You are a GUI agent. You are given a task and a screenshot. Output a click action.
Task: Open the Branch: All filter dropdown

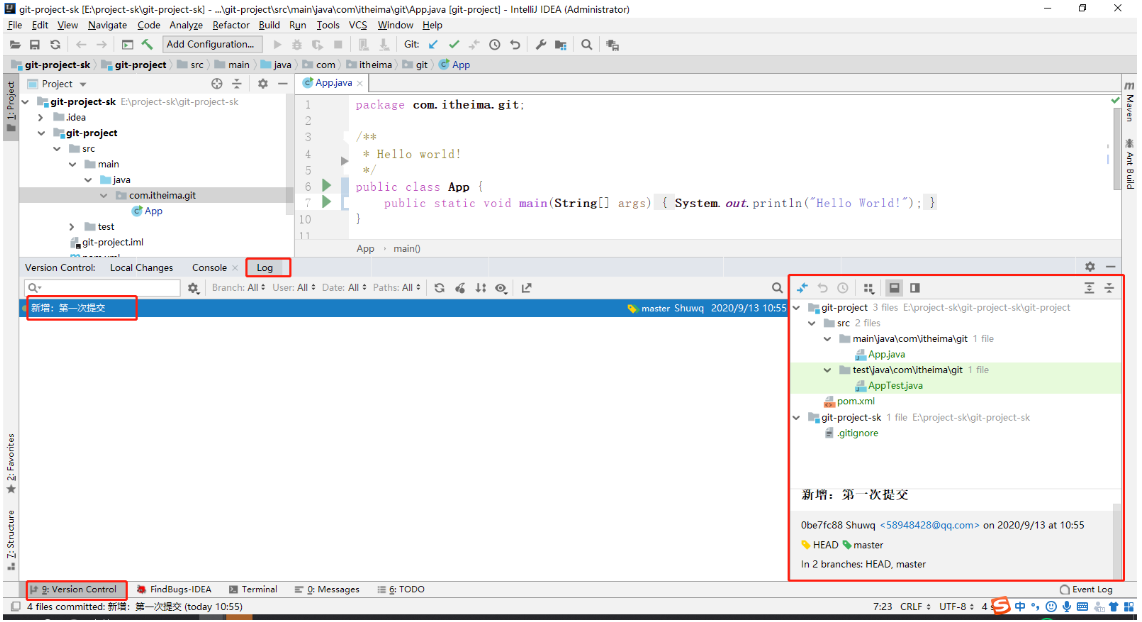click(x=238, y=288)
